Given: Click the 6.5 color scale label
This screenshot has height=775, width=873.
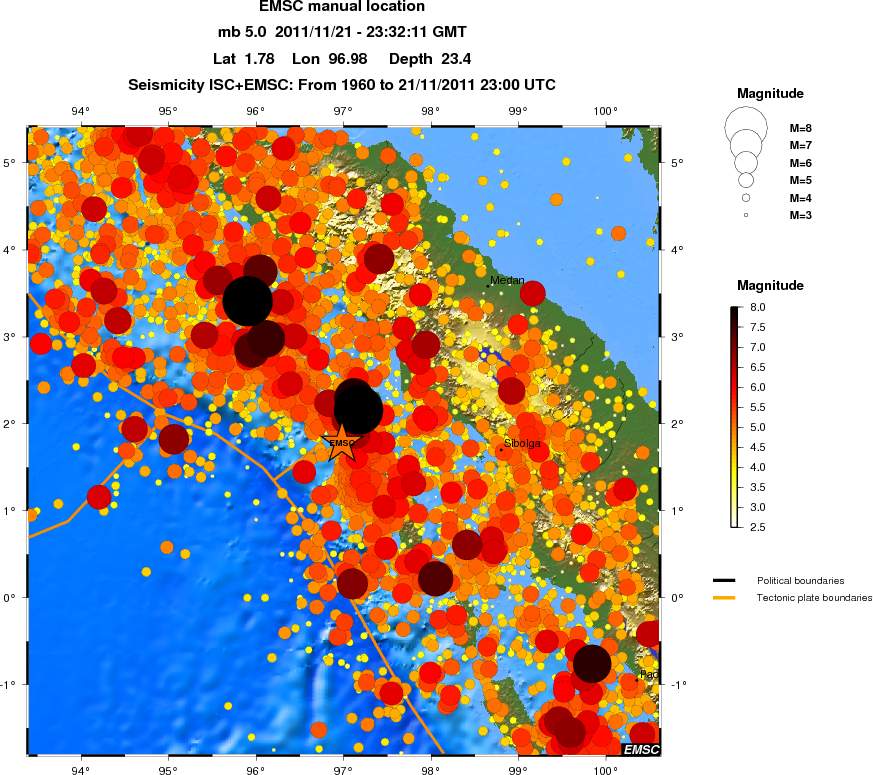Looking at the screenshot, I should point(757,367).
